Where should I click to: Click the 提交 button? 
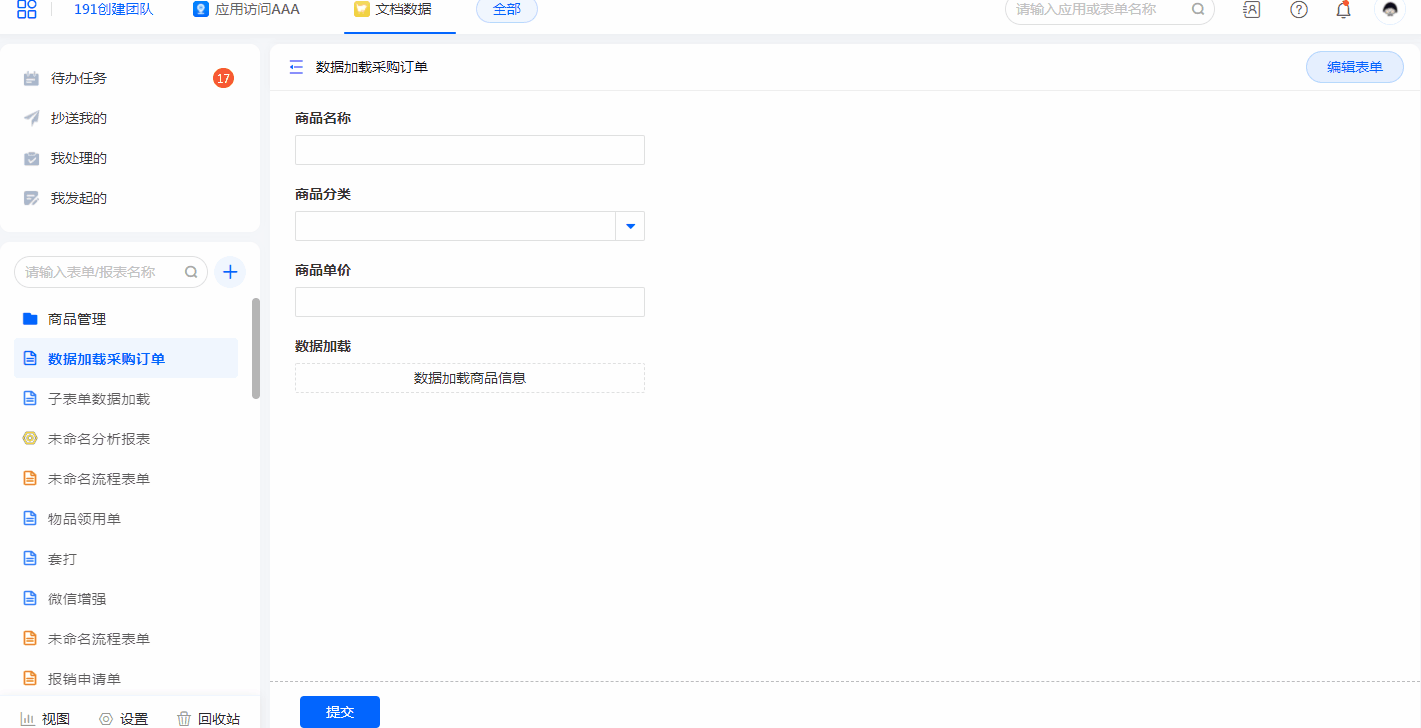point(340,711)
